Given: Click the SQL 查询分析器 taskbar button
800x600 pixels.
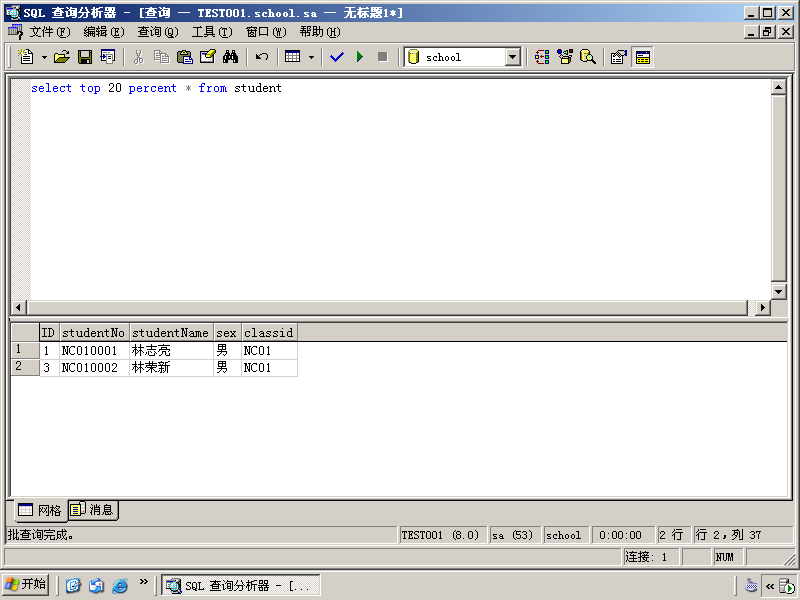Looking at the screenshot, I should 241,585.
